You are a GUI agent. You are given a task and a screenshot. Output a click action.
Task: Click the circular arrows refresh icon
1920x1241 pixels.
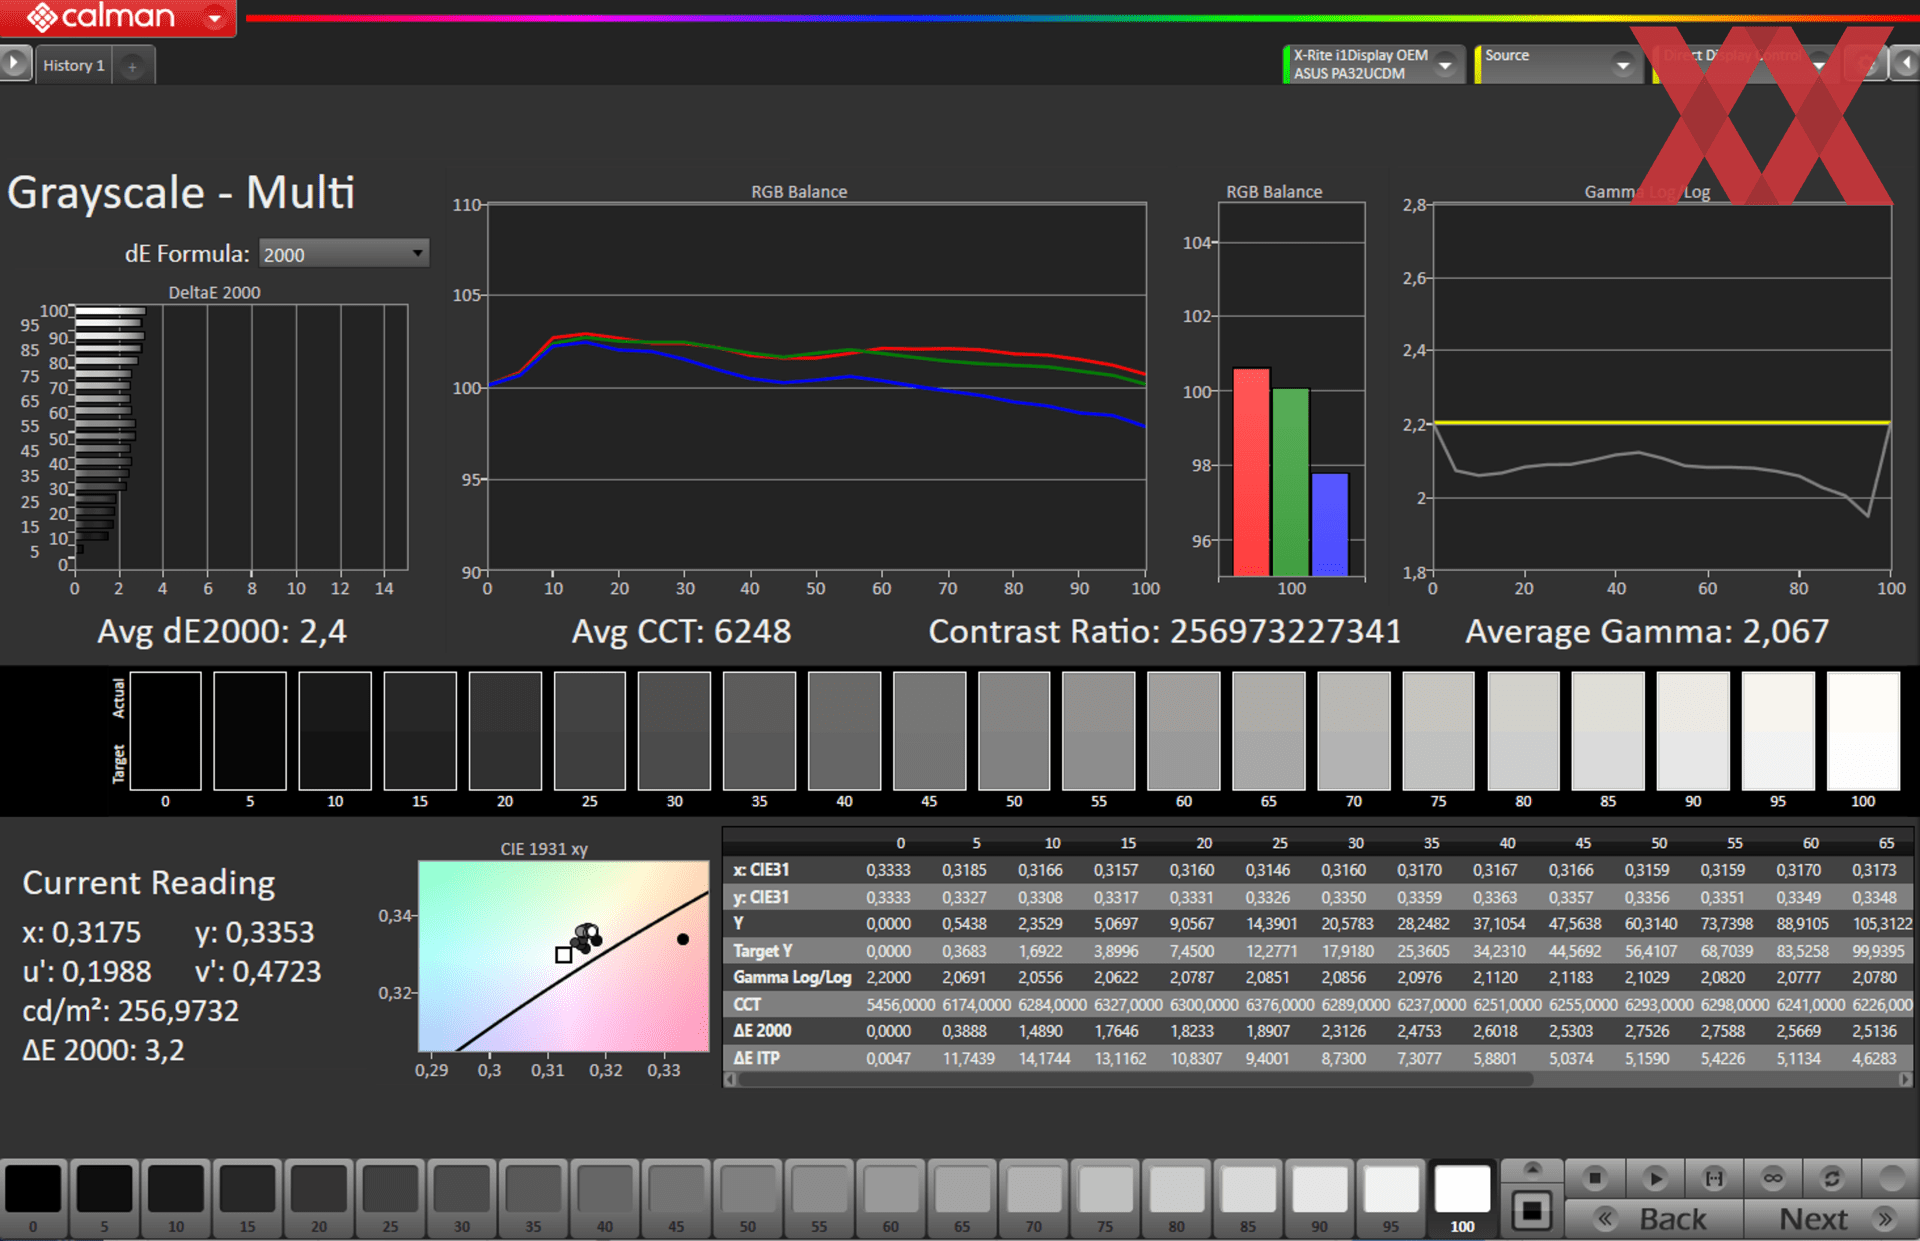pyautogui.click(x=1832, y=1178)
